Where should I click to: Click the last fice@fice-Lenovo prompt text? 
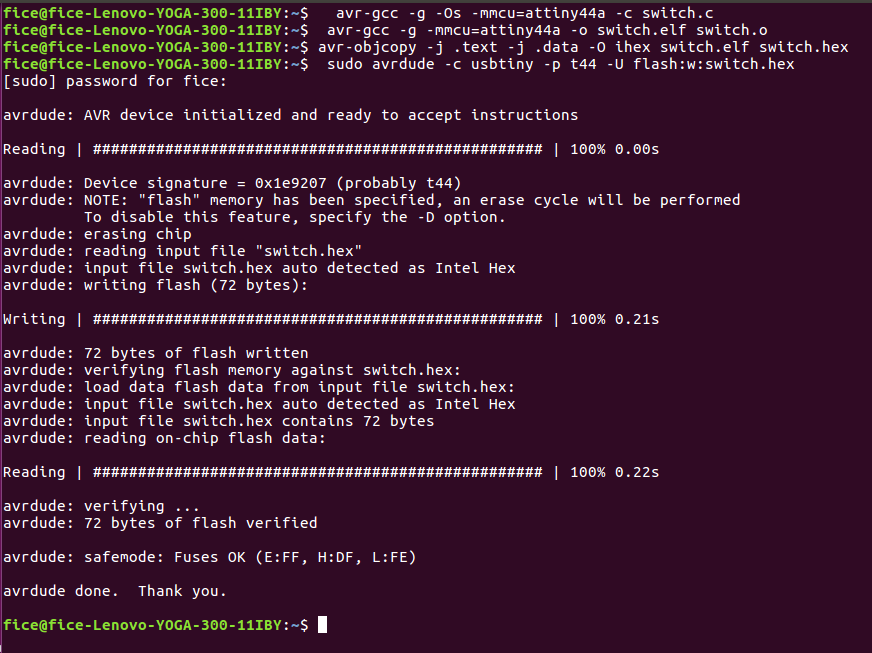pyautogui.click(x=155, y=625)
